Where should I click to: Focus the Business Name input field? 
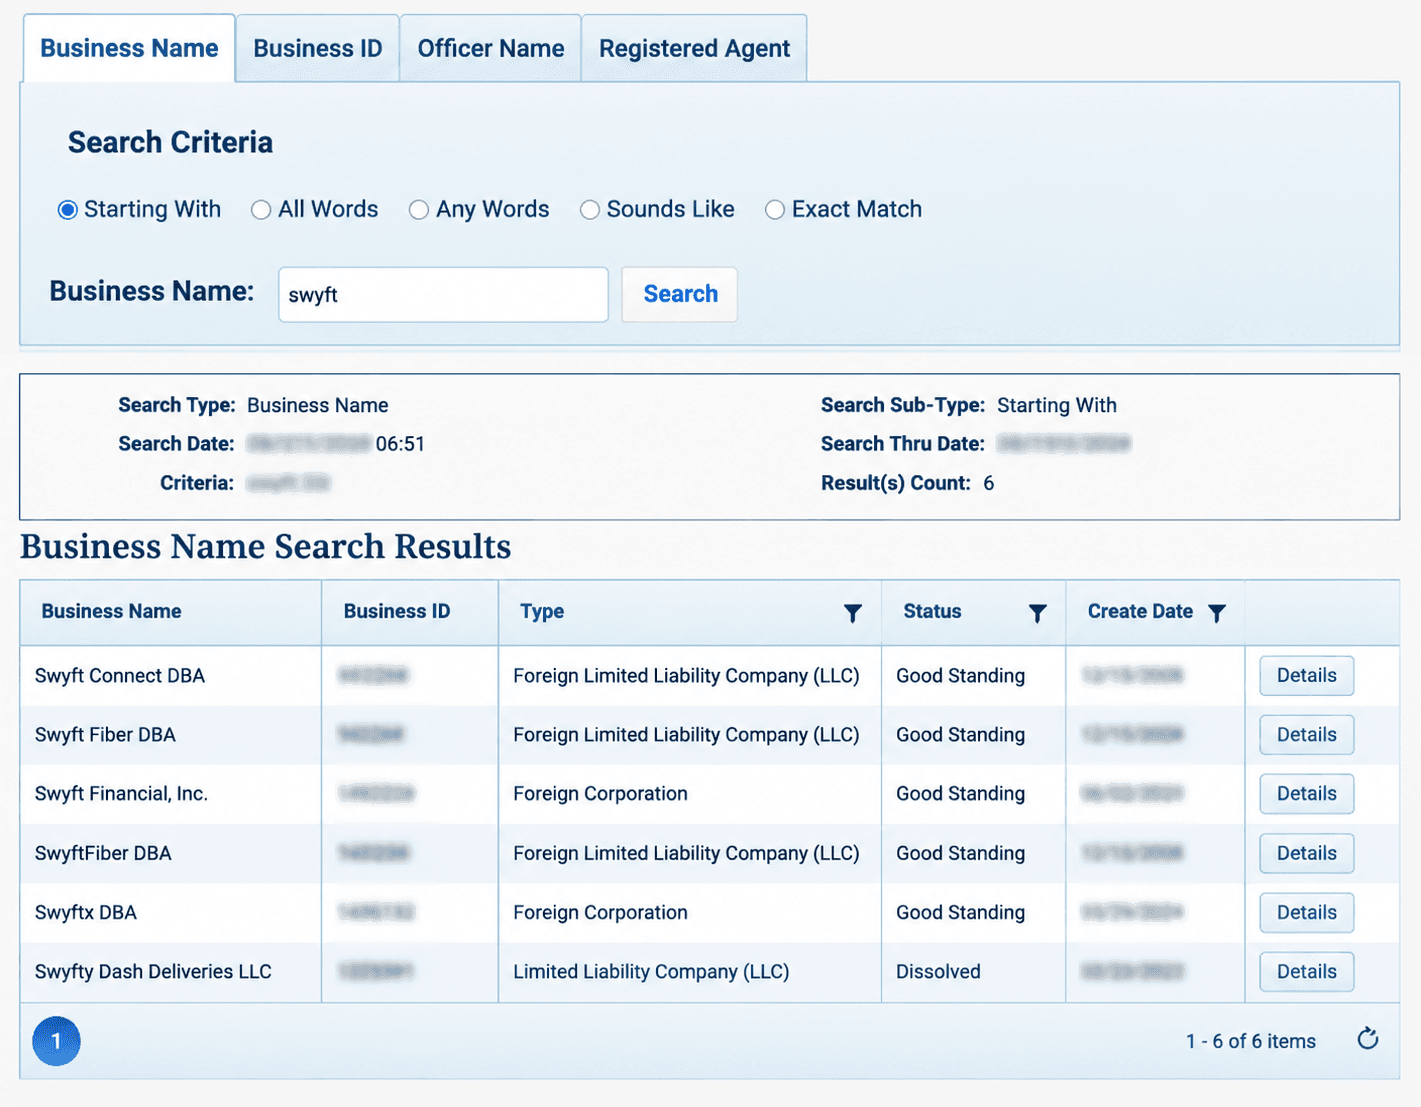[443, 294]
